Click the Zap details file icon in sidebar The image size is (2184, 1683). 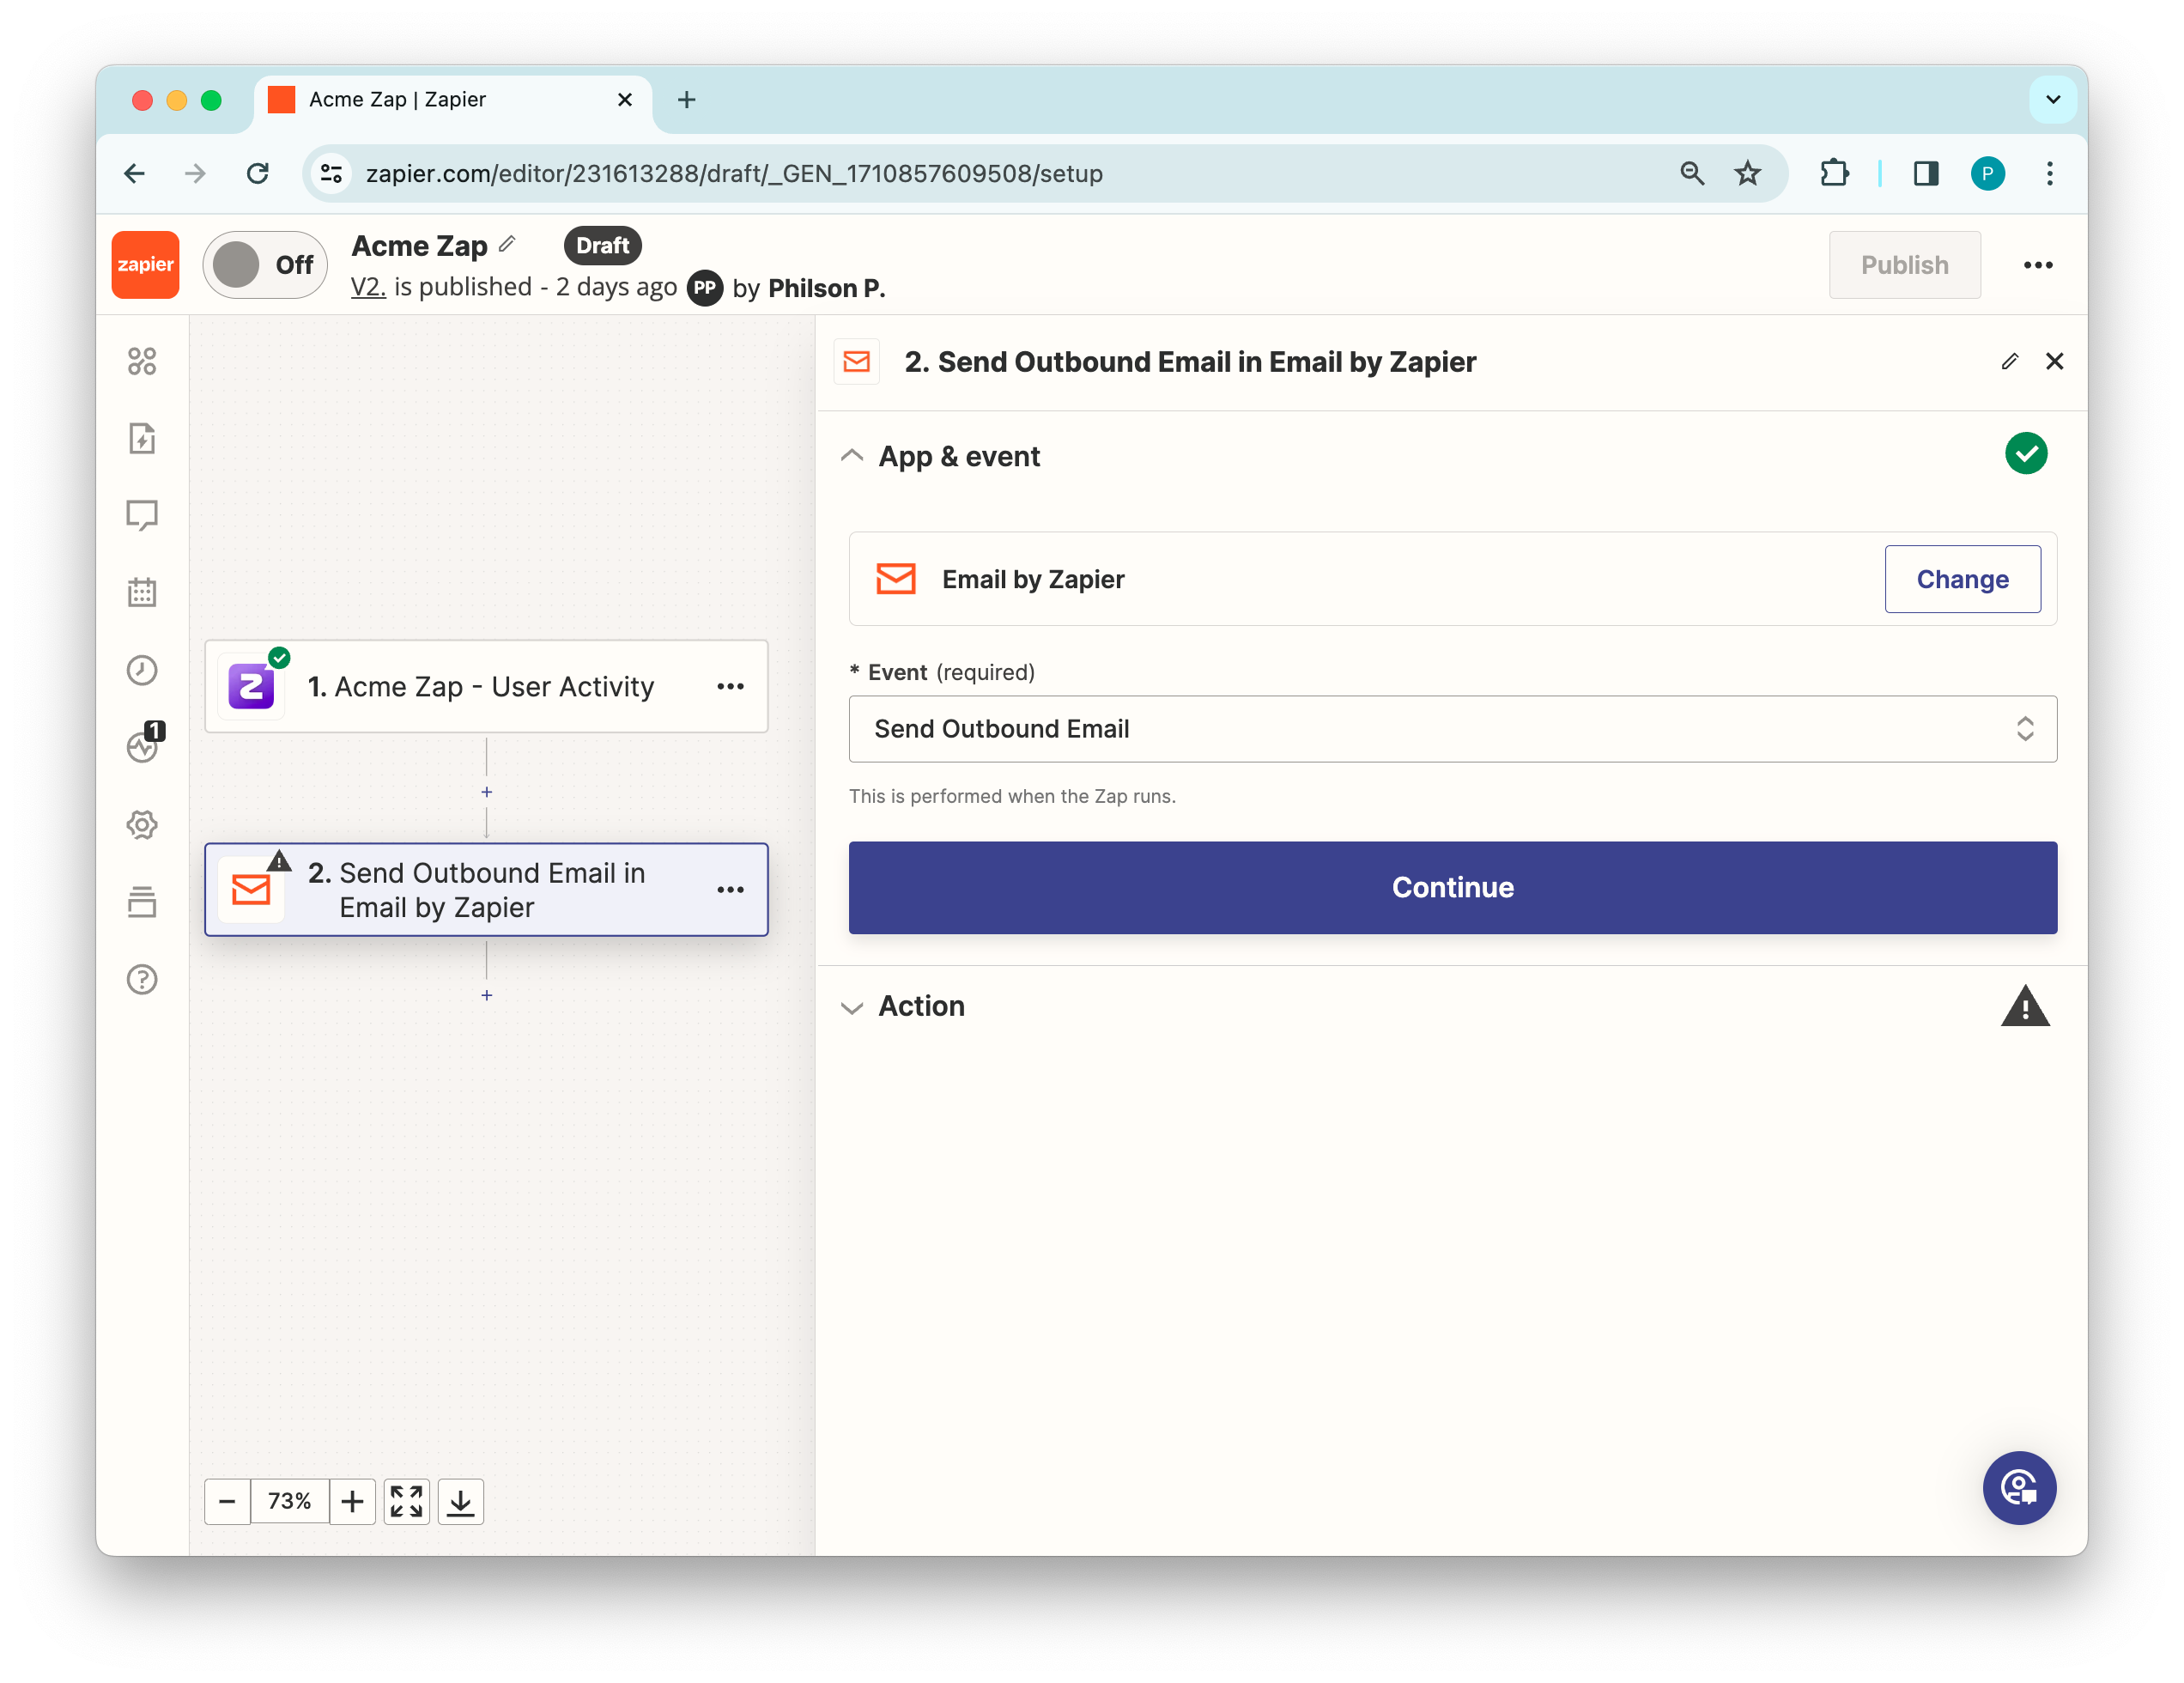tap(142, 438)
